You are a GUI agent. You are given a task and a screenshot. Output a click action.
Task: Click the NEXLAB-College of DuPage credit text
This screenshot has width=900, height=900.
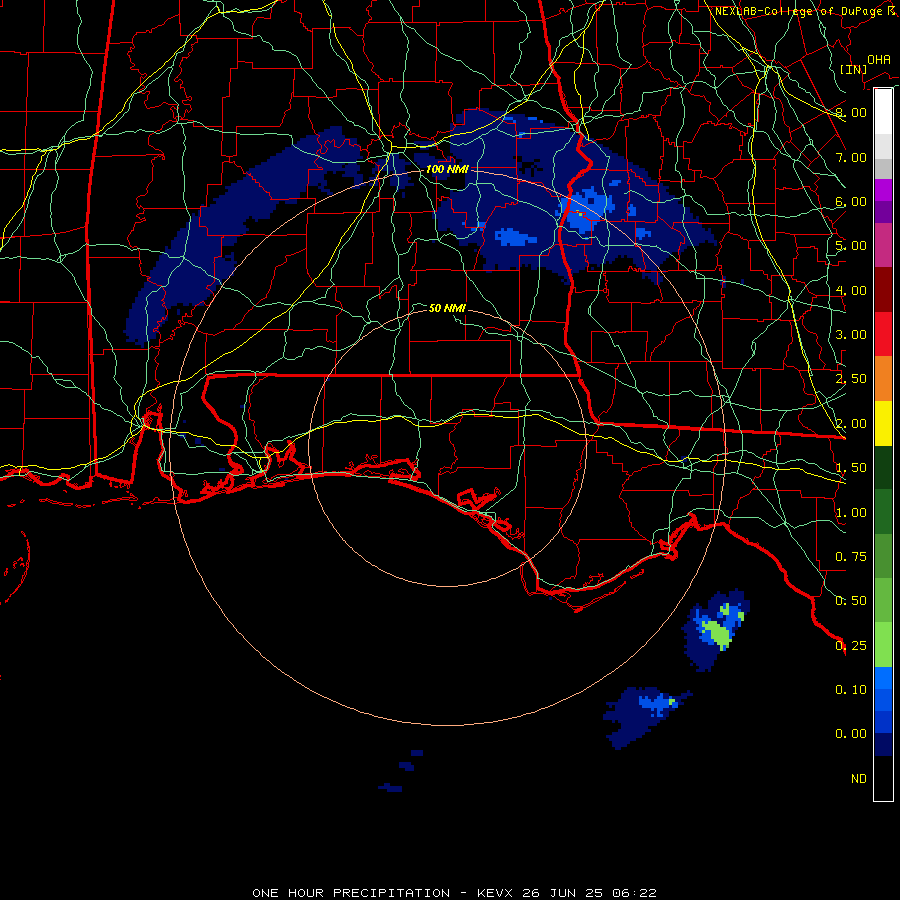(x=805, y=11)
